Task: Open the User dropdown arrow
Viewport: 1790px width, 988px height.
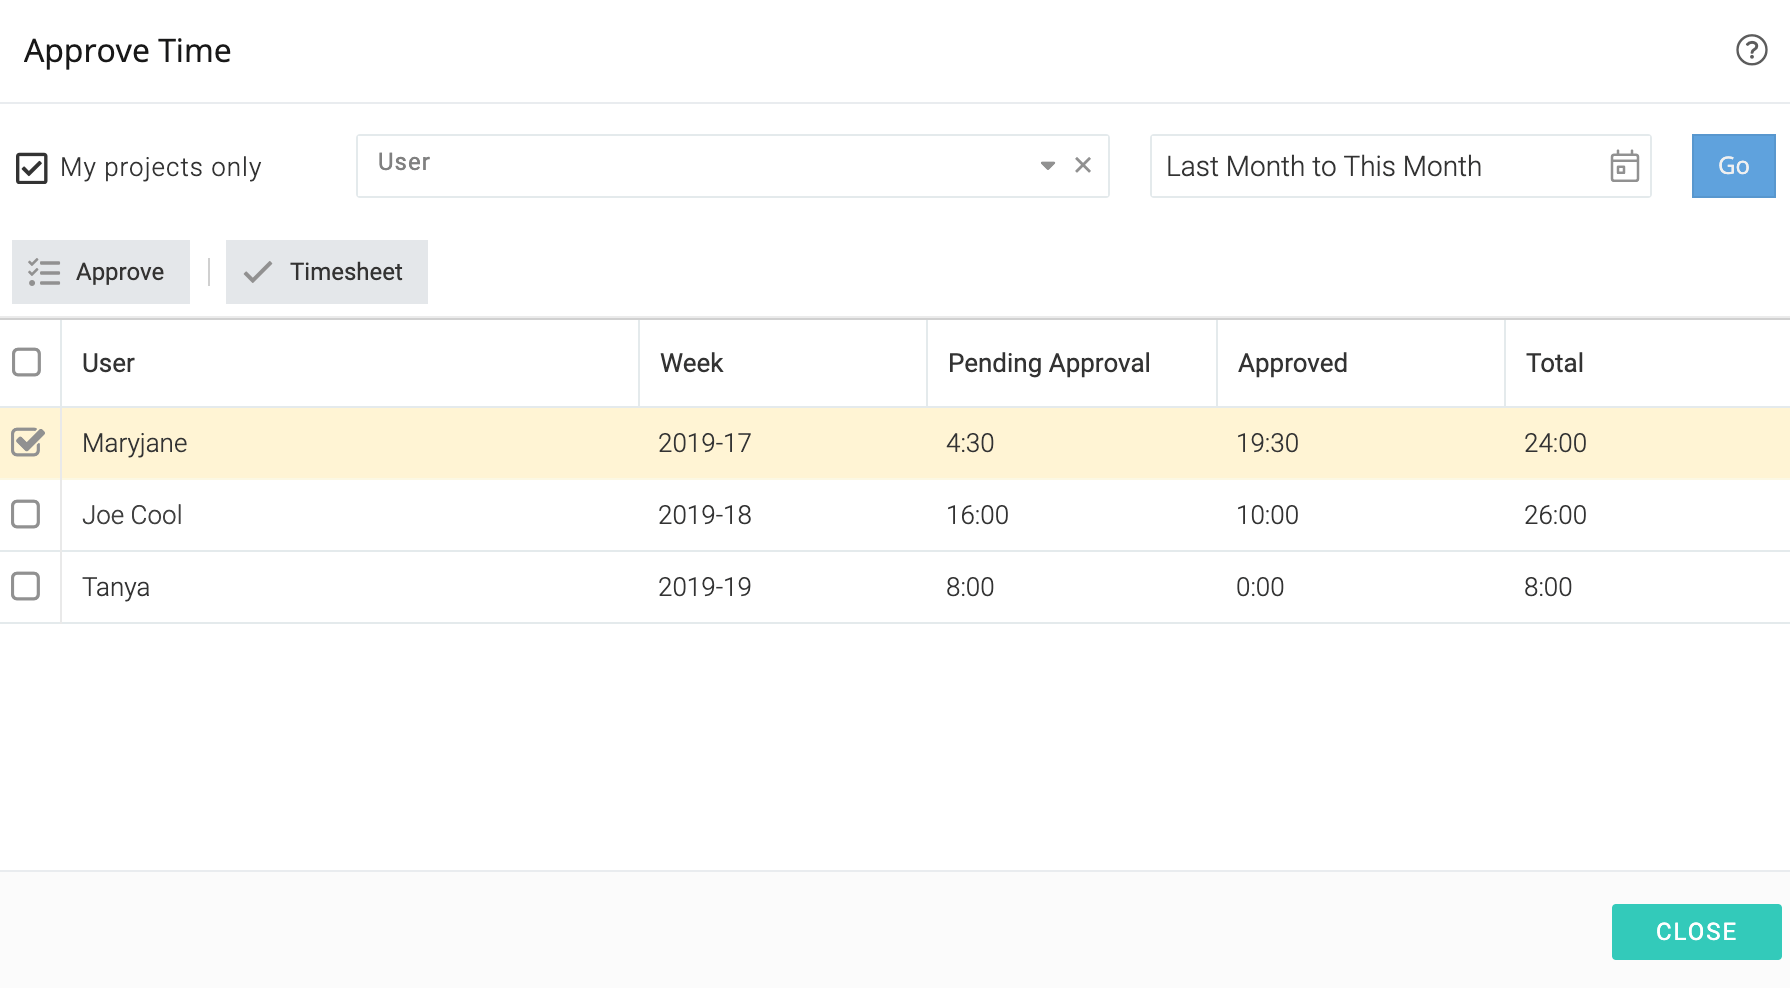Action: tap(1047, 165)
